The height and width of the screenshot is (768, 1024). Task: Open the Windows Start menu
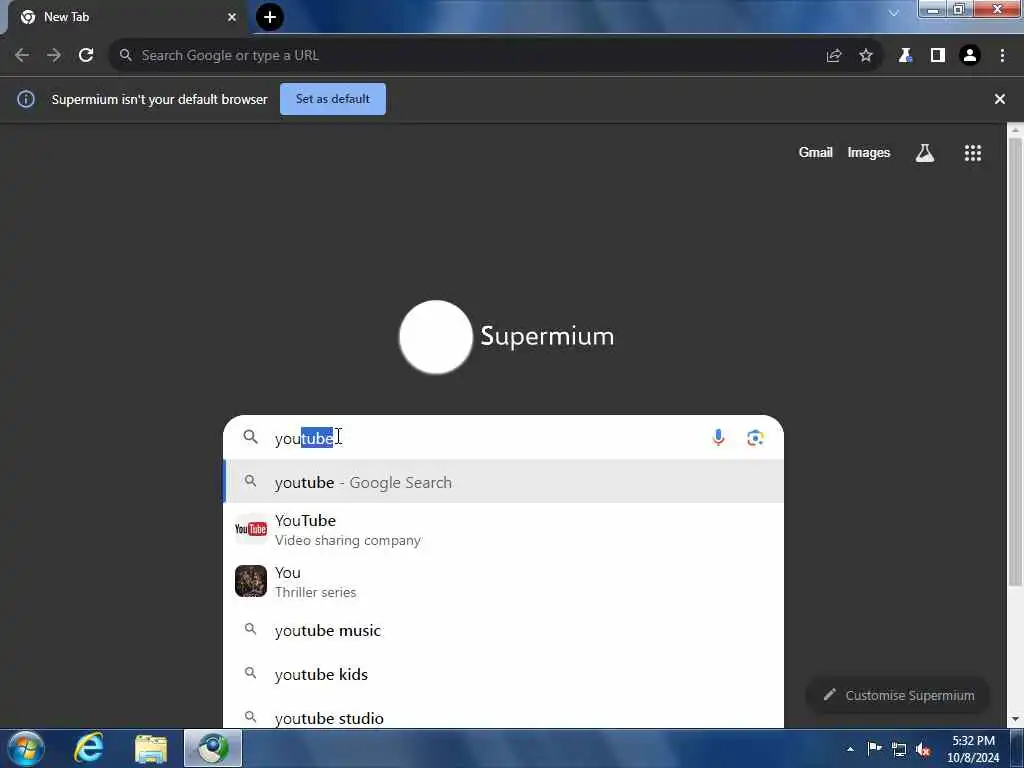pyautogui.click(x=26, y=748)
